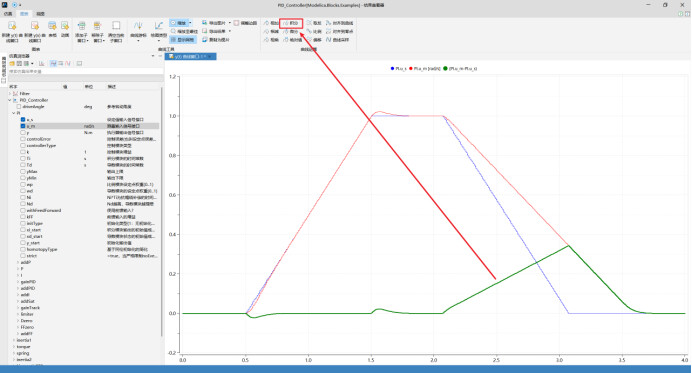The height and width of the screenshot is (373, 692).
Task: Open 绘图类型 plot type dropdown
Action: 158,31
